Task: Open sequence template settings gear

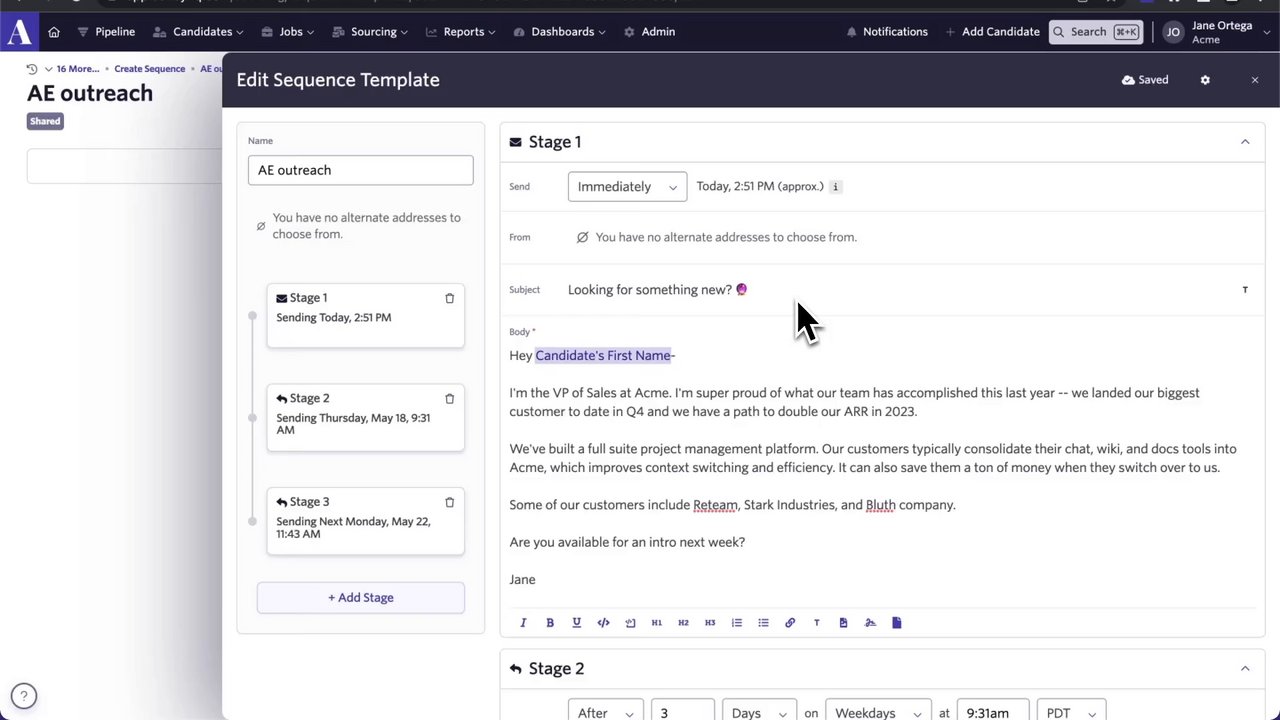Action: (x=1205, y=80)
